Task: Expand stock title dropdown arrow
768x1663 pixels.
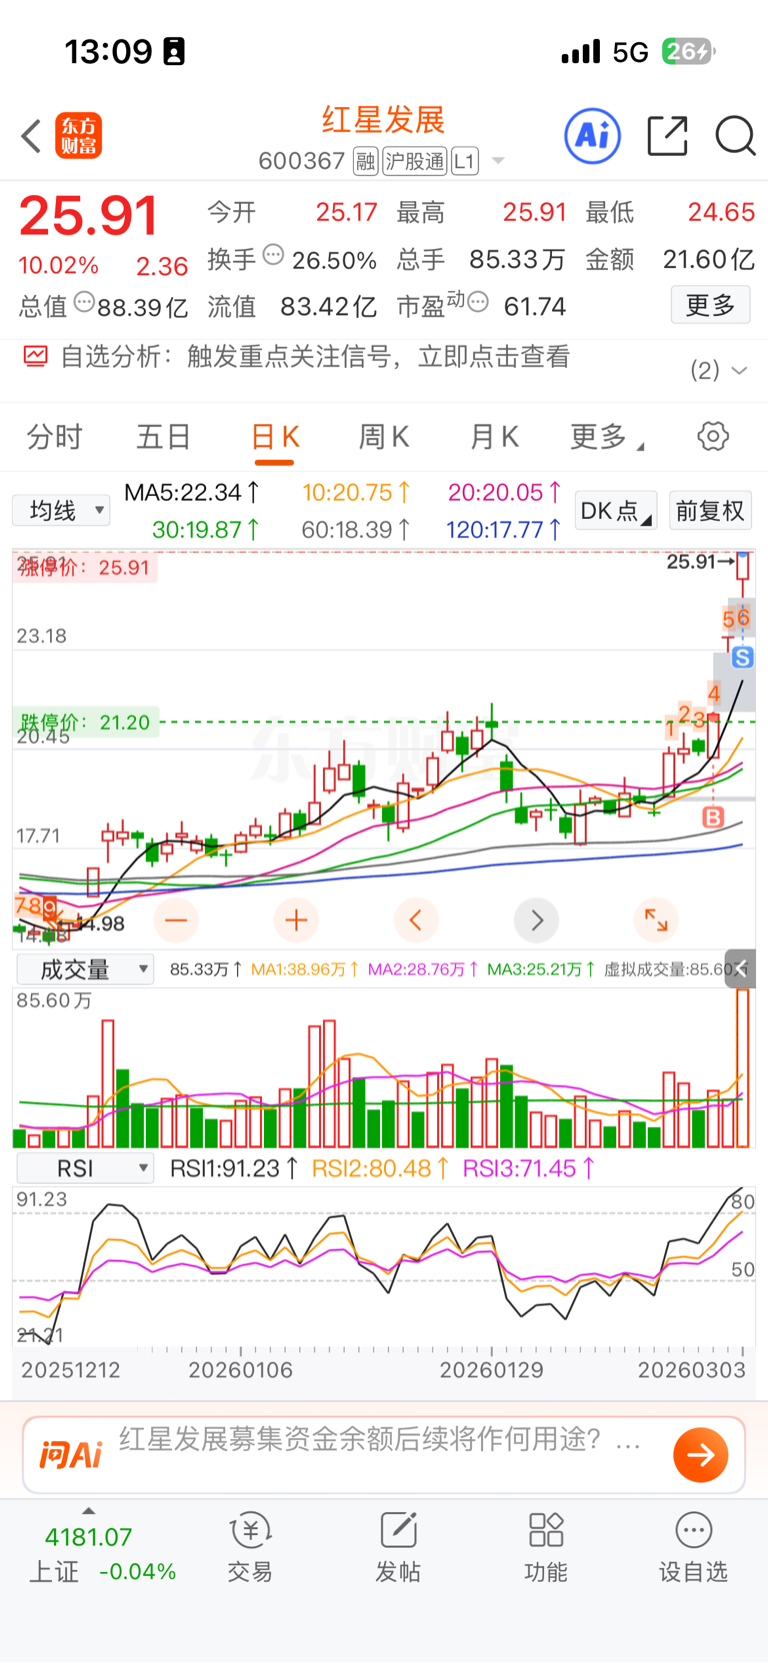Action: pos(498,161)
